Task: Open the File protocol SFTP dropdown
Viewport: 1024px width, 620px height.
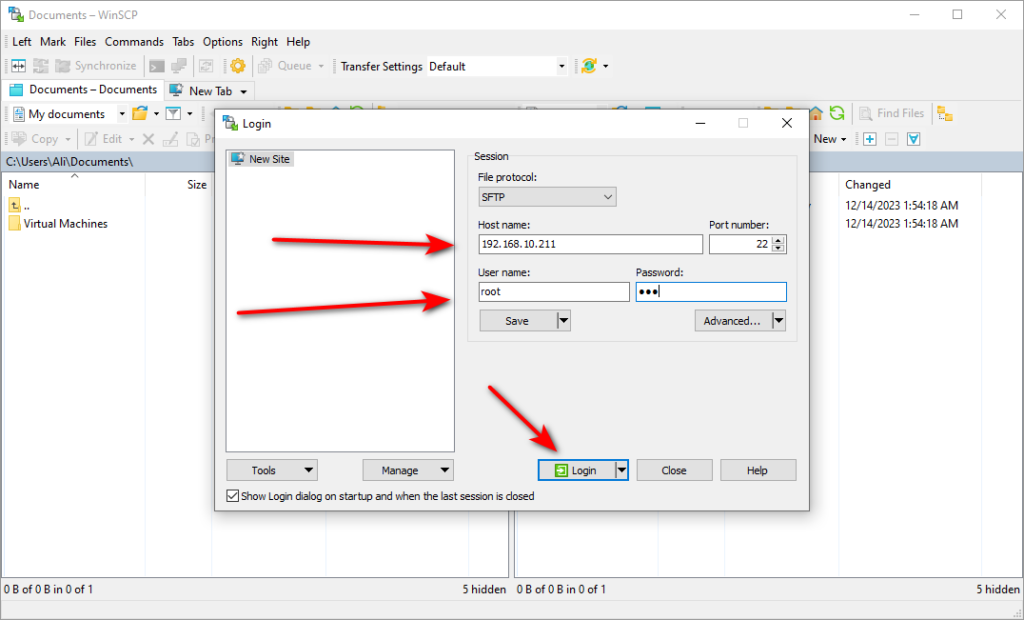Action: tap(547, 197)
